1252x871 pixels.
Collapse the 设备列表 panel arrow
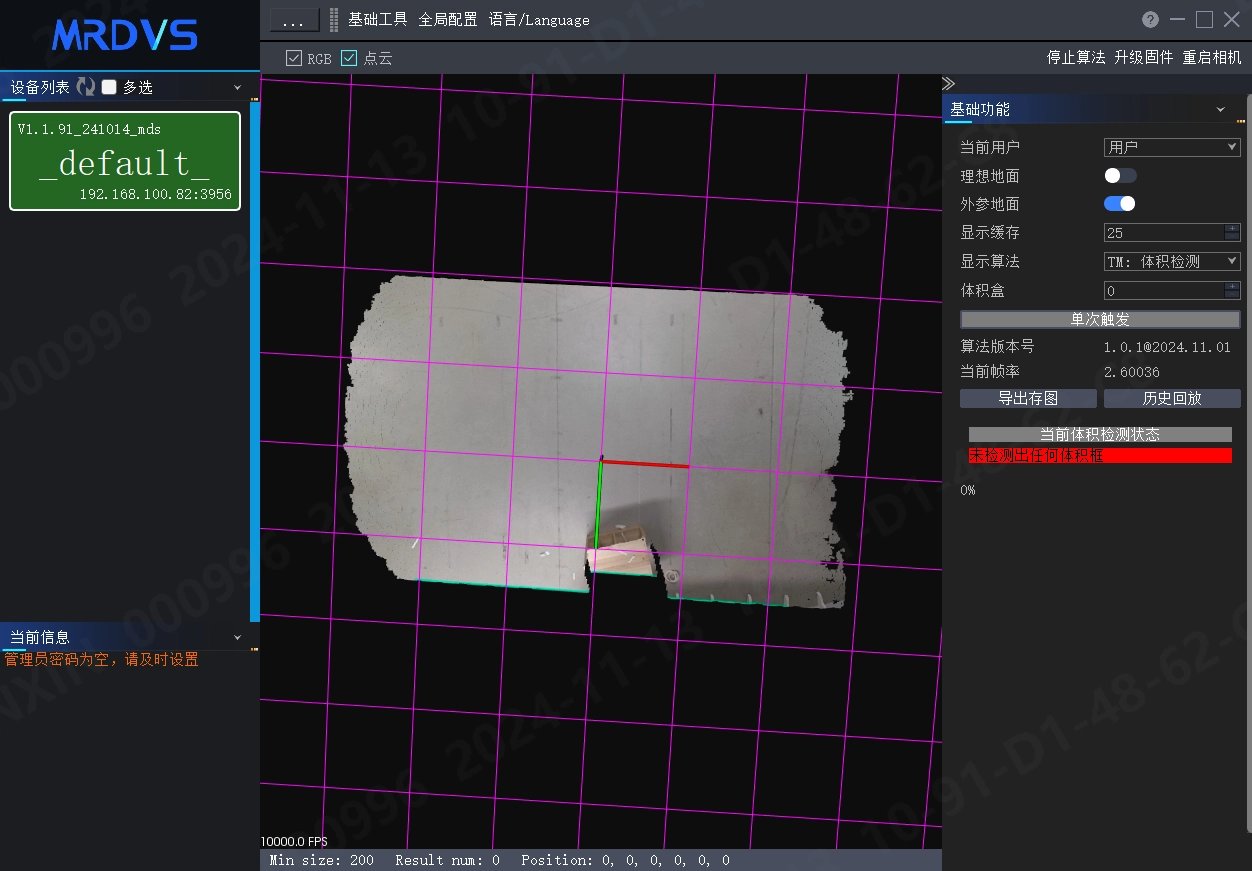tap(238, 87)
